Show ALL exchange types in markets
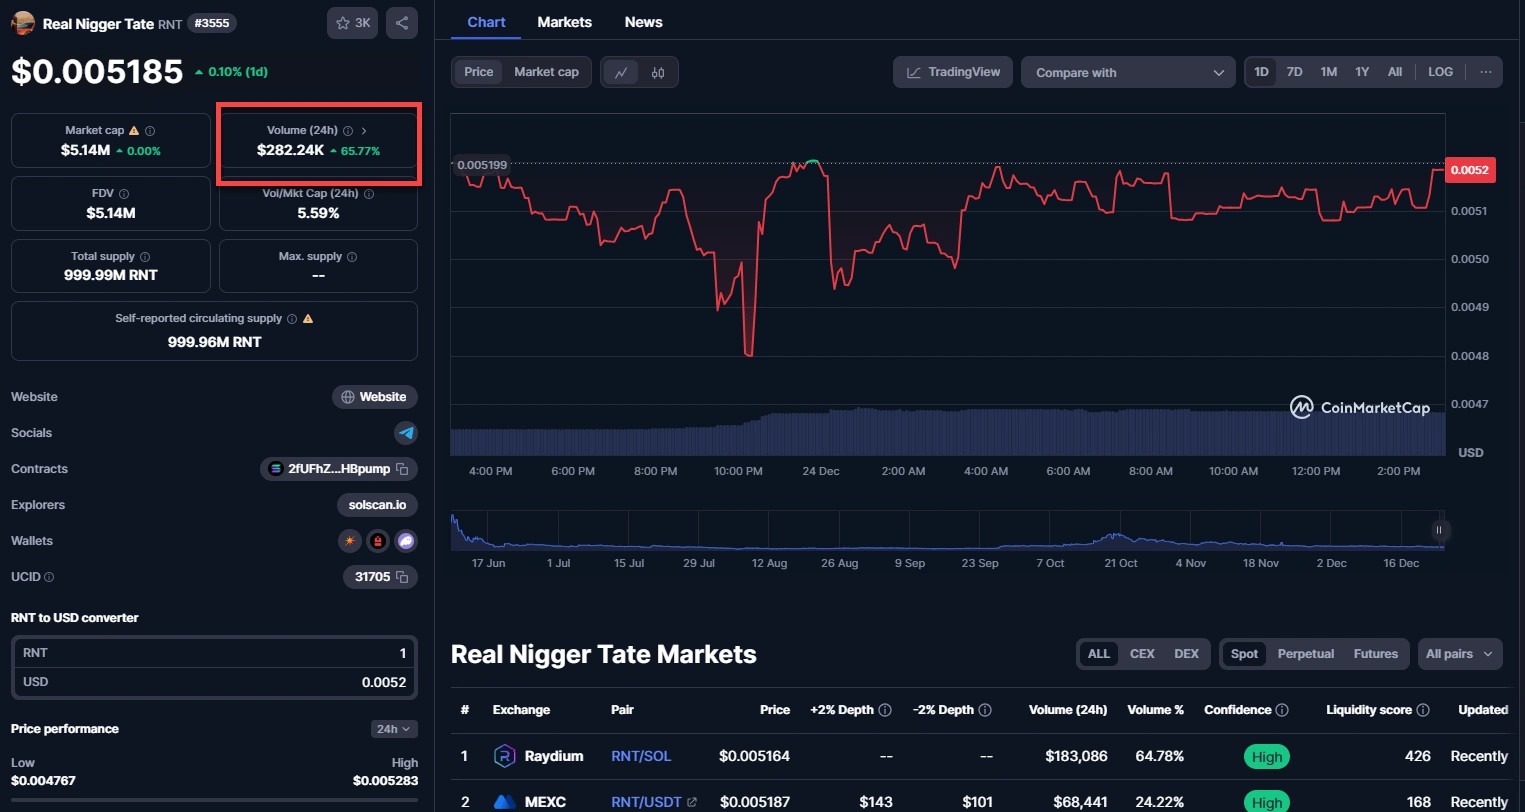The image size is (1525, 812). 1099,654
